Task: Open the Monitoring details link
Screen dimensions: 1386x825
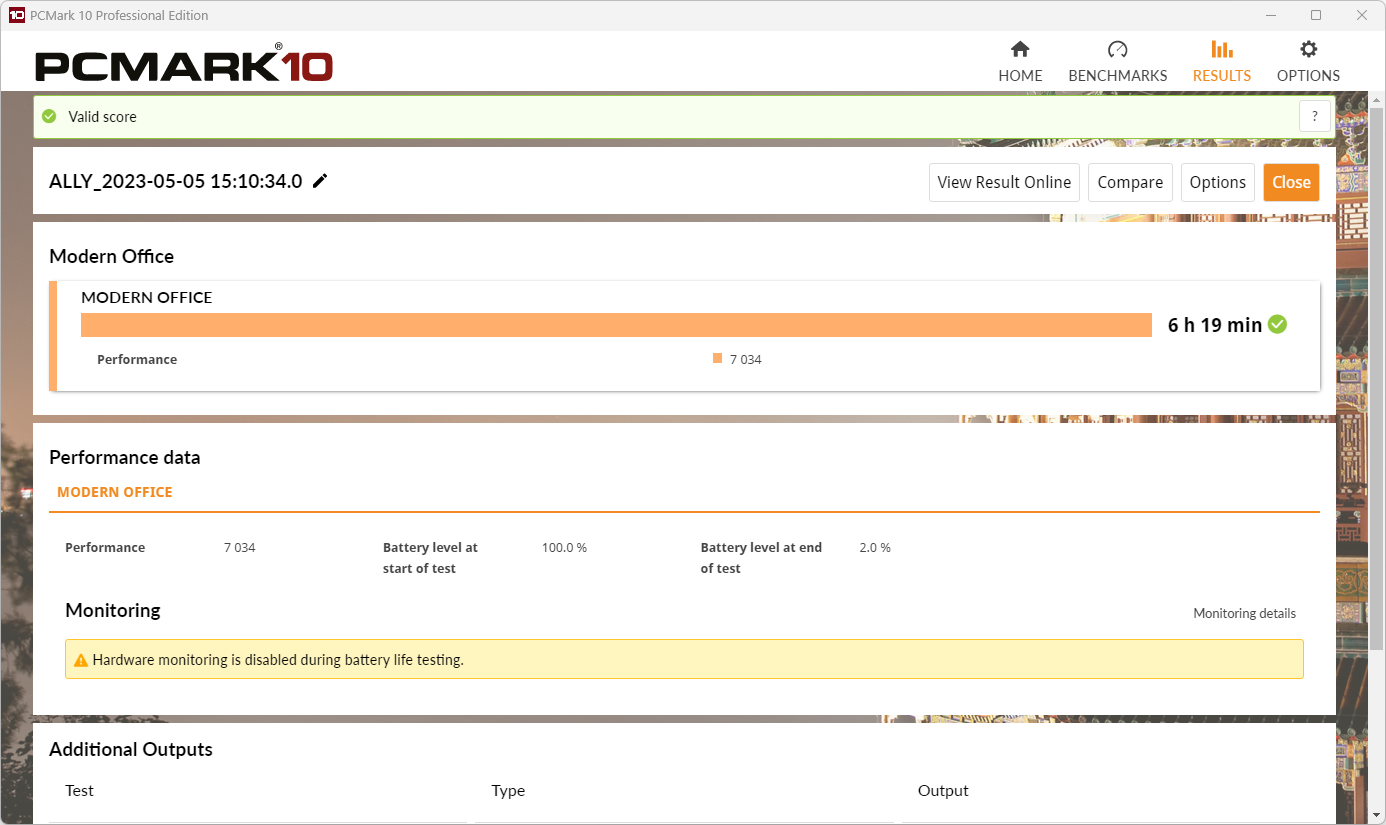Action: coord(1244,613)
